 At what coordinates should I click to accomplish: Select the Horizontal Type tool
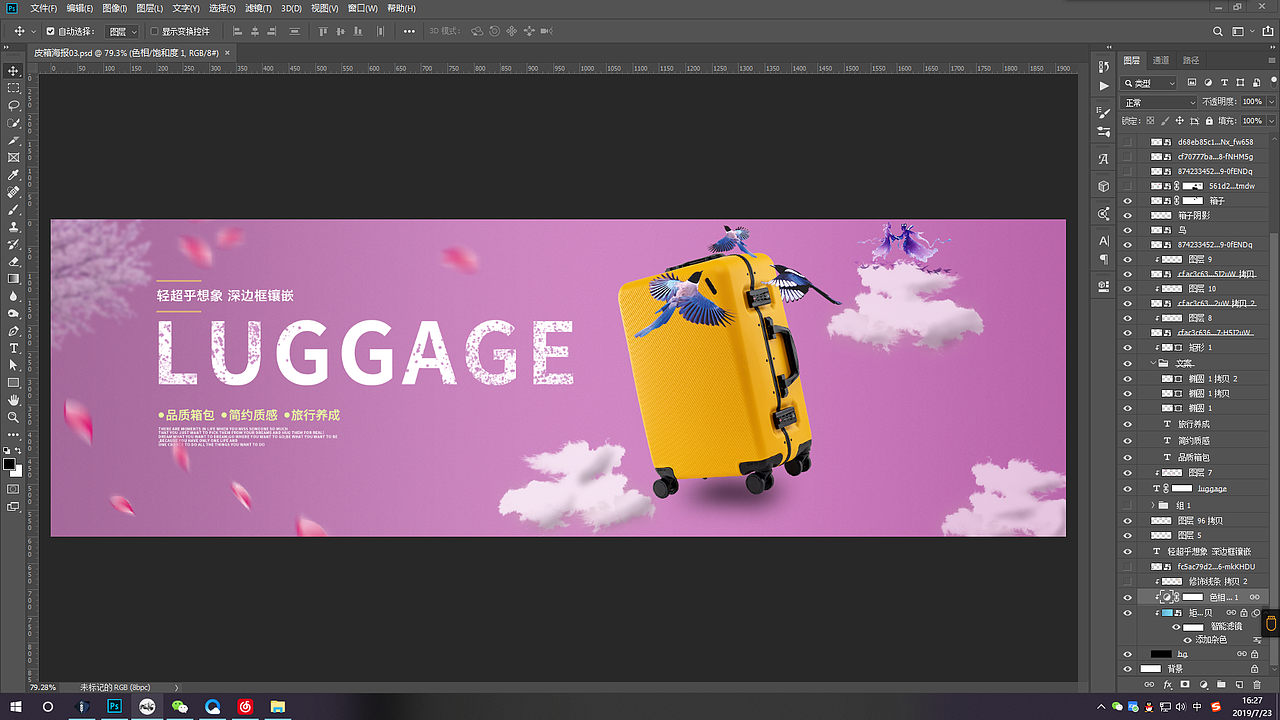coord(14,348)
